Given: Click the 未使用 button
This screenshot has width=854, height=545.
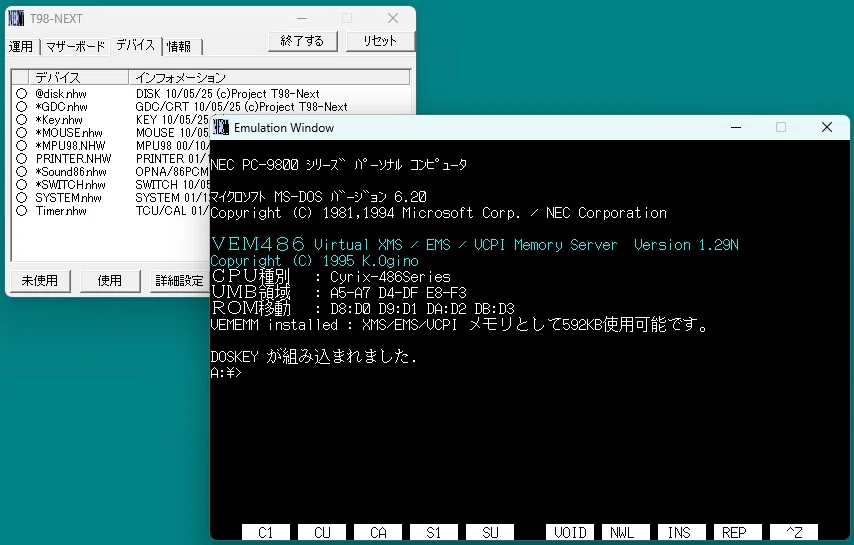Looking at the screenshot, I should click(x=40, y=281).
